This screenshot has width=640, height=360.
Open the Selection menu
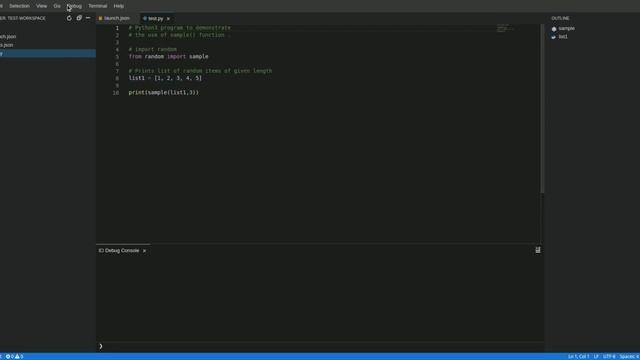point(19,6)
